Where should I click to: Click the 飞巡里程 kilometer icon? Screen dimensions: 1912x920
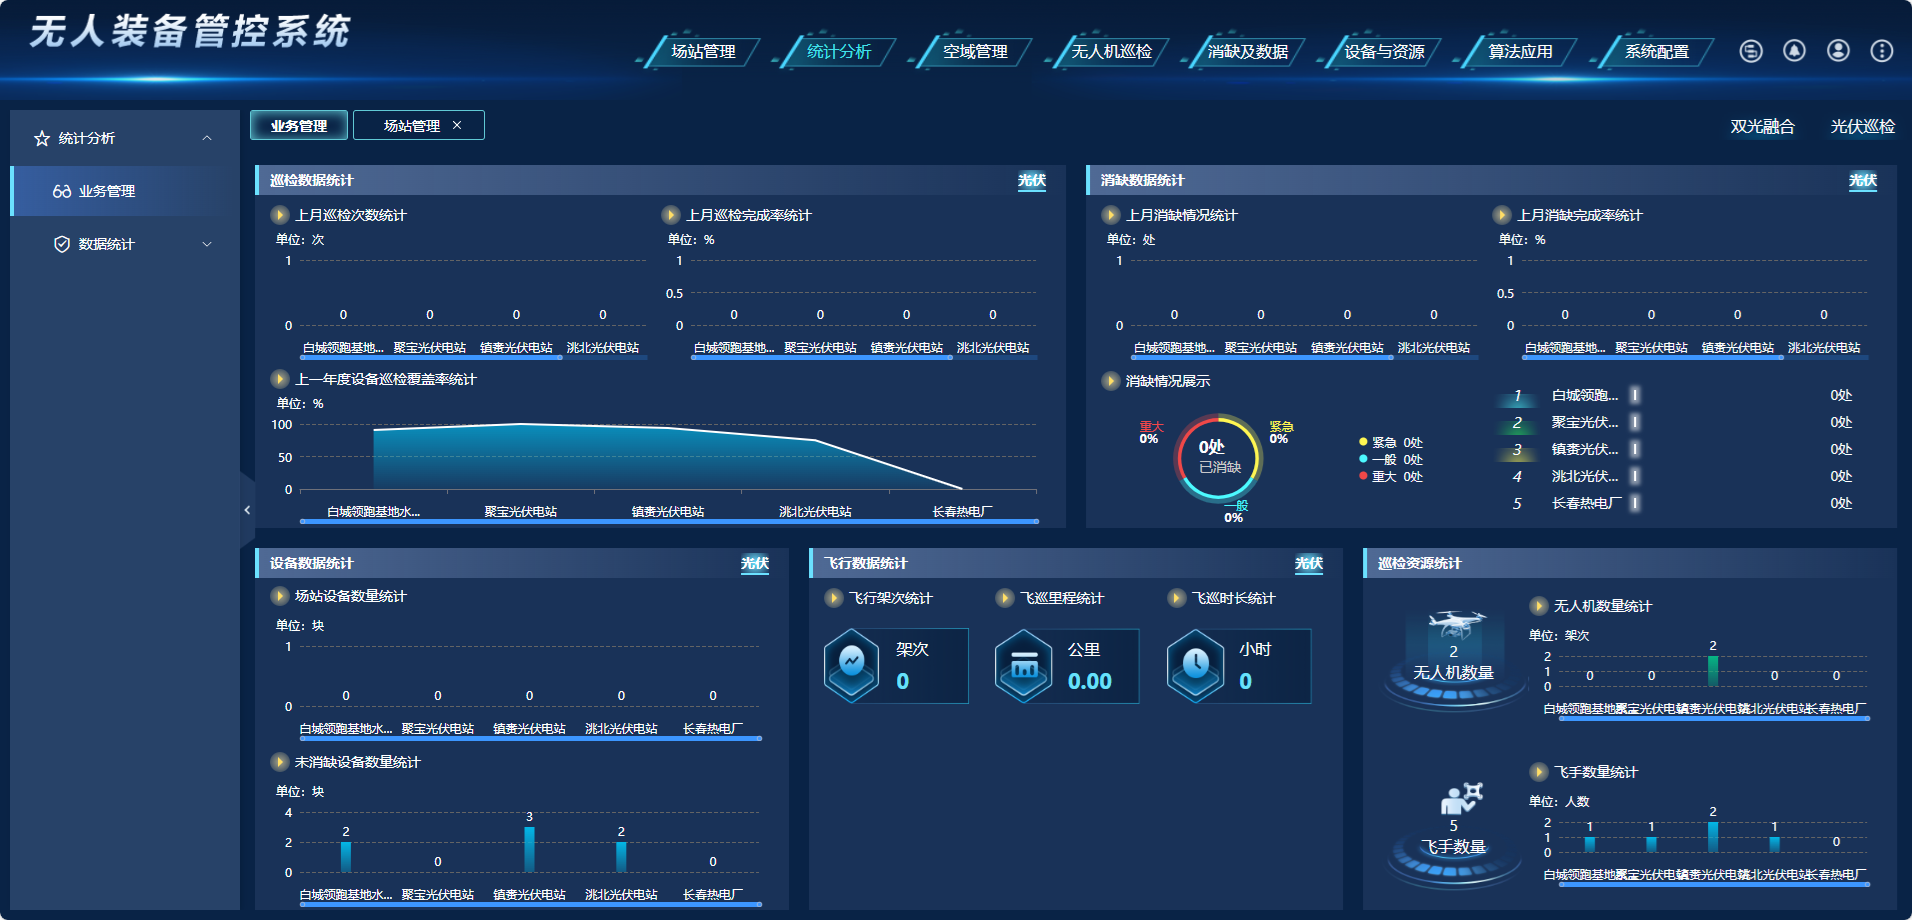(1023, 665)
